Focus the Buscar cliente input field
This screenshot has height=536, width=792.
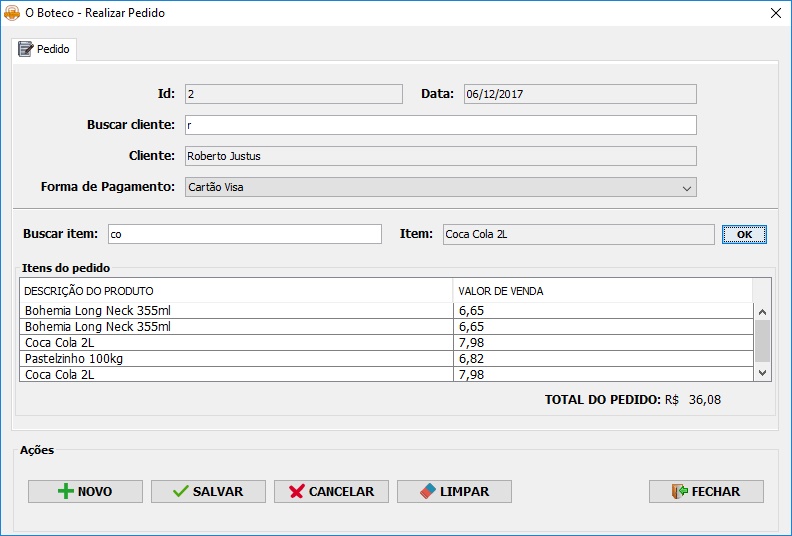point(440,125)
